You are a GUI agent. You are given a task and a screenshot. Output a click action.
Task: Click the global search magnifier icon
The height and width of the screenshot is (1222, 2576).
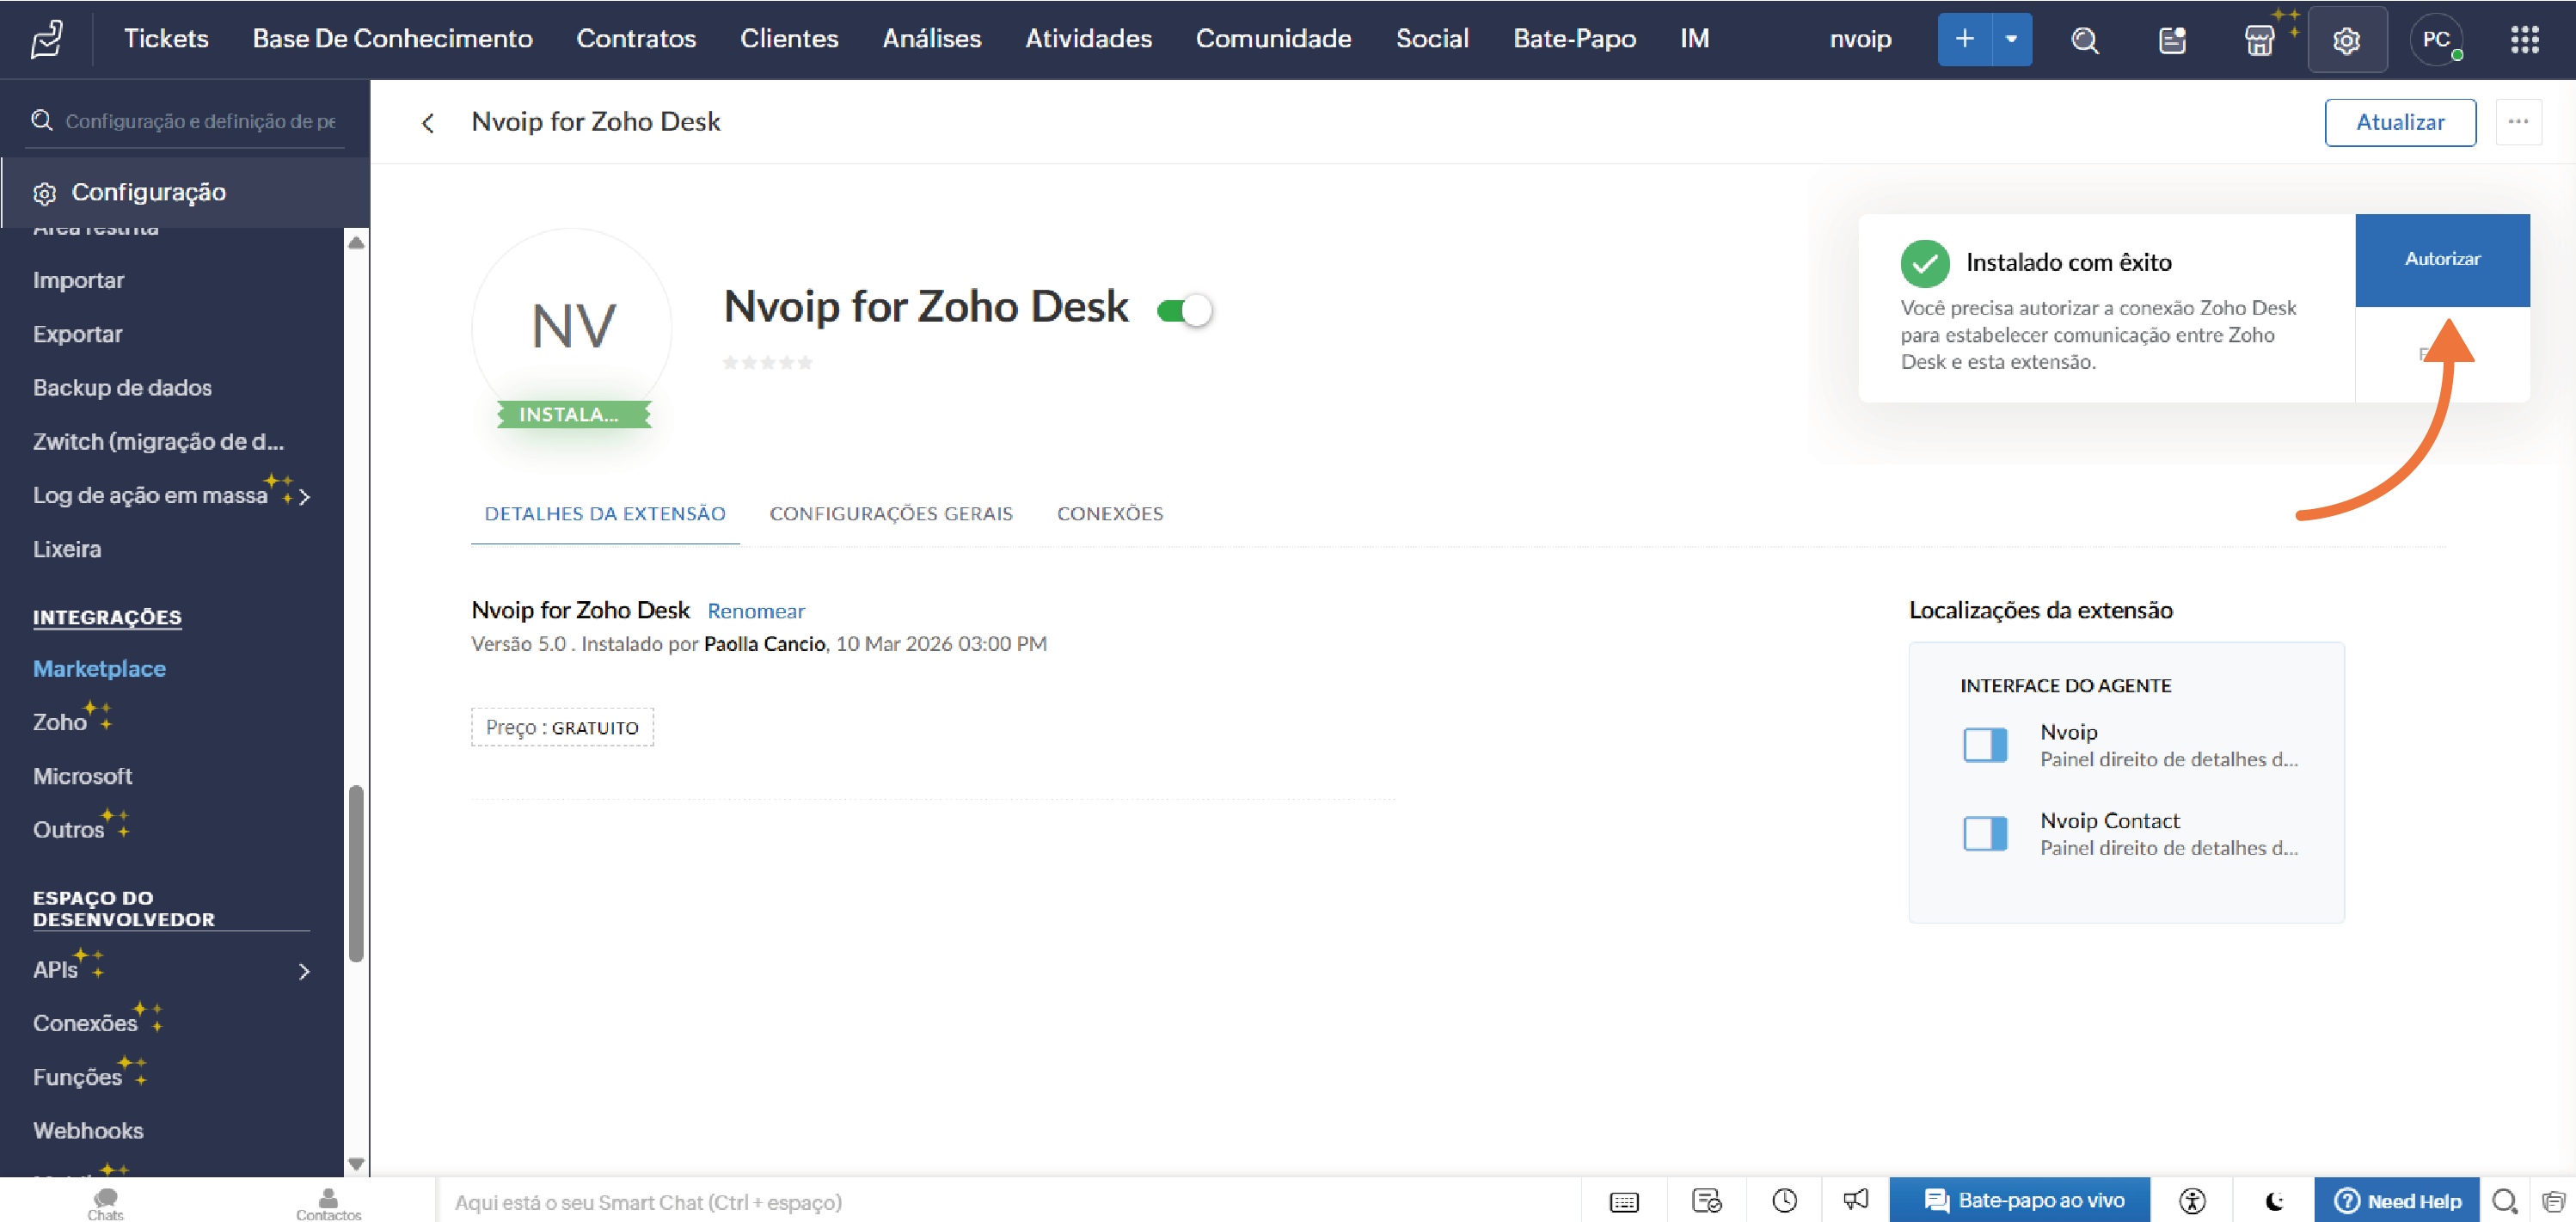click(x=2084, y=40)
